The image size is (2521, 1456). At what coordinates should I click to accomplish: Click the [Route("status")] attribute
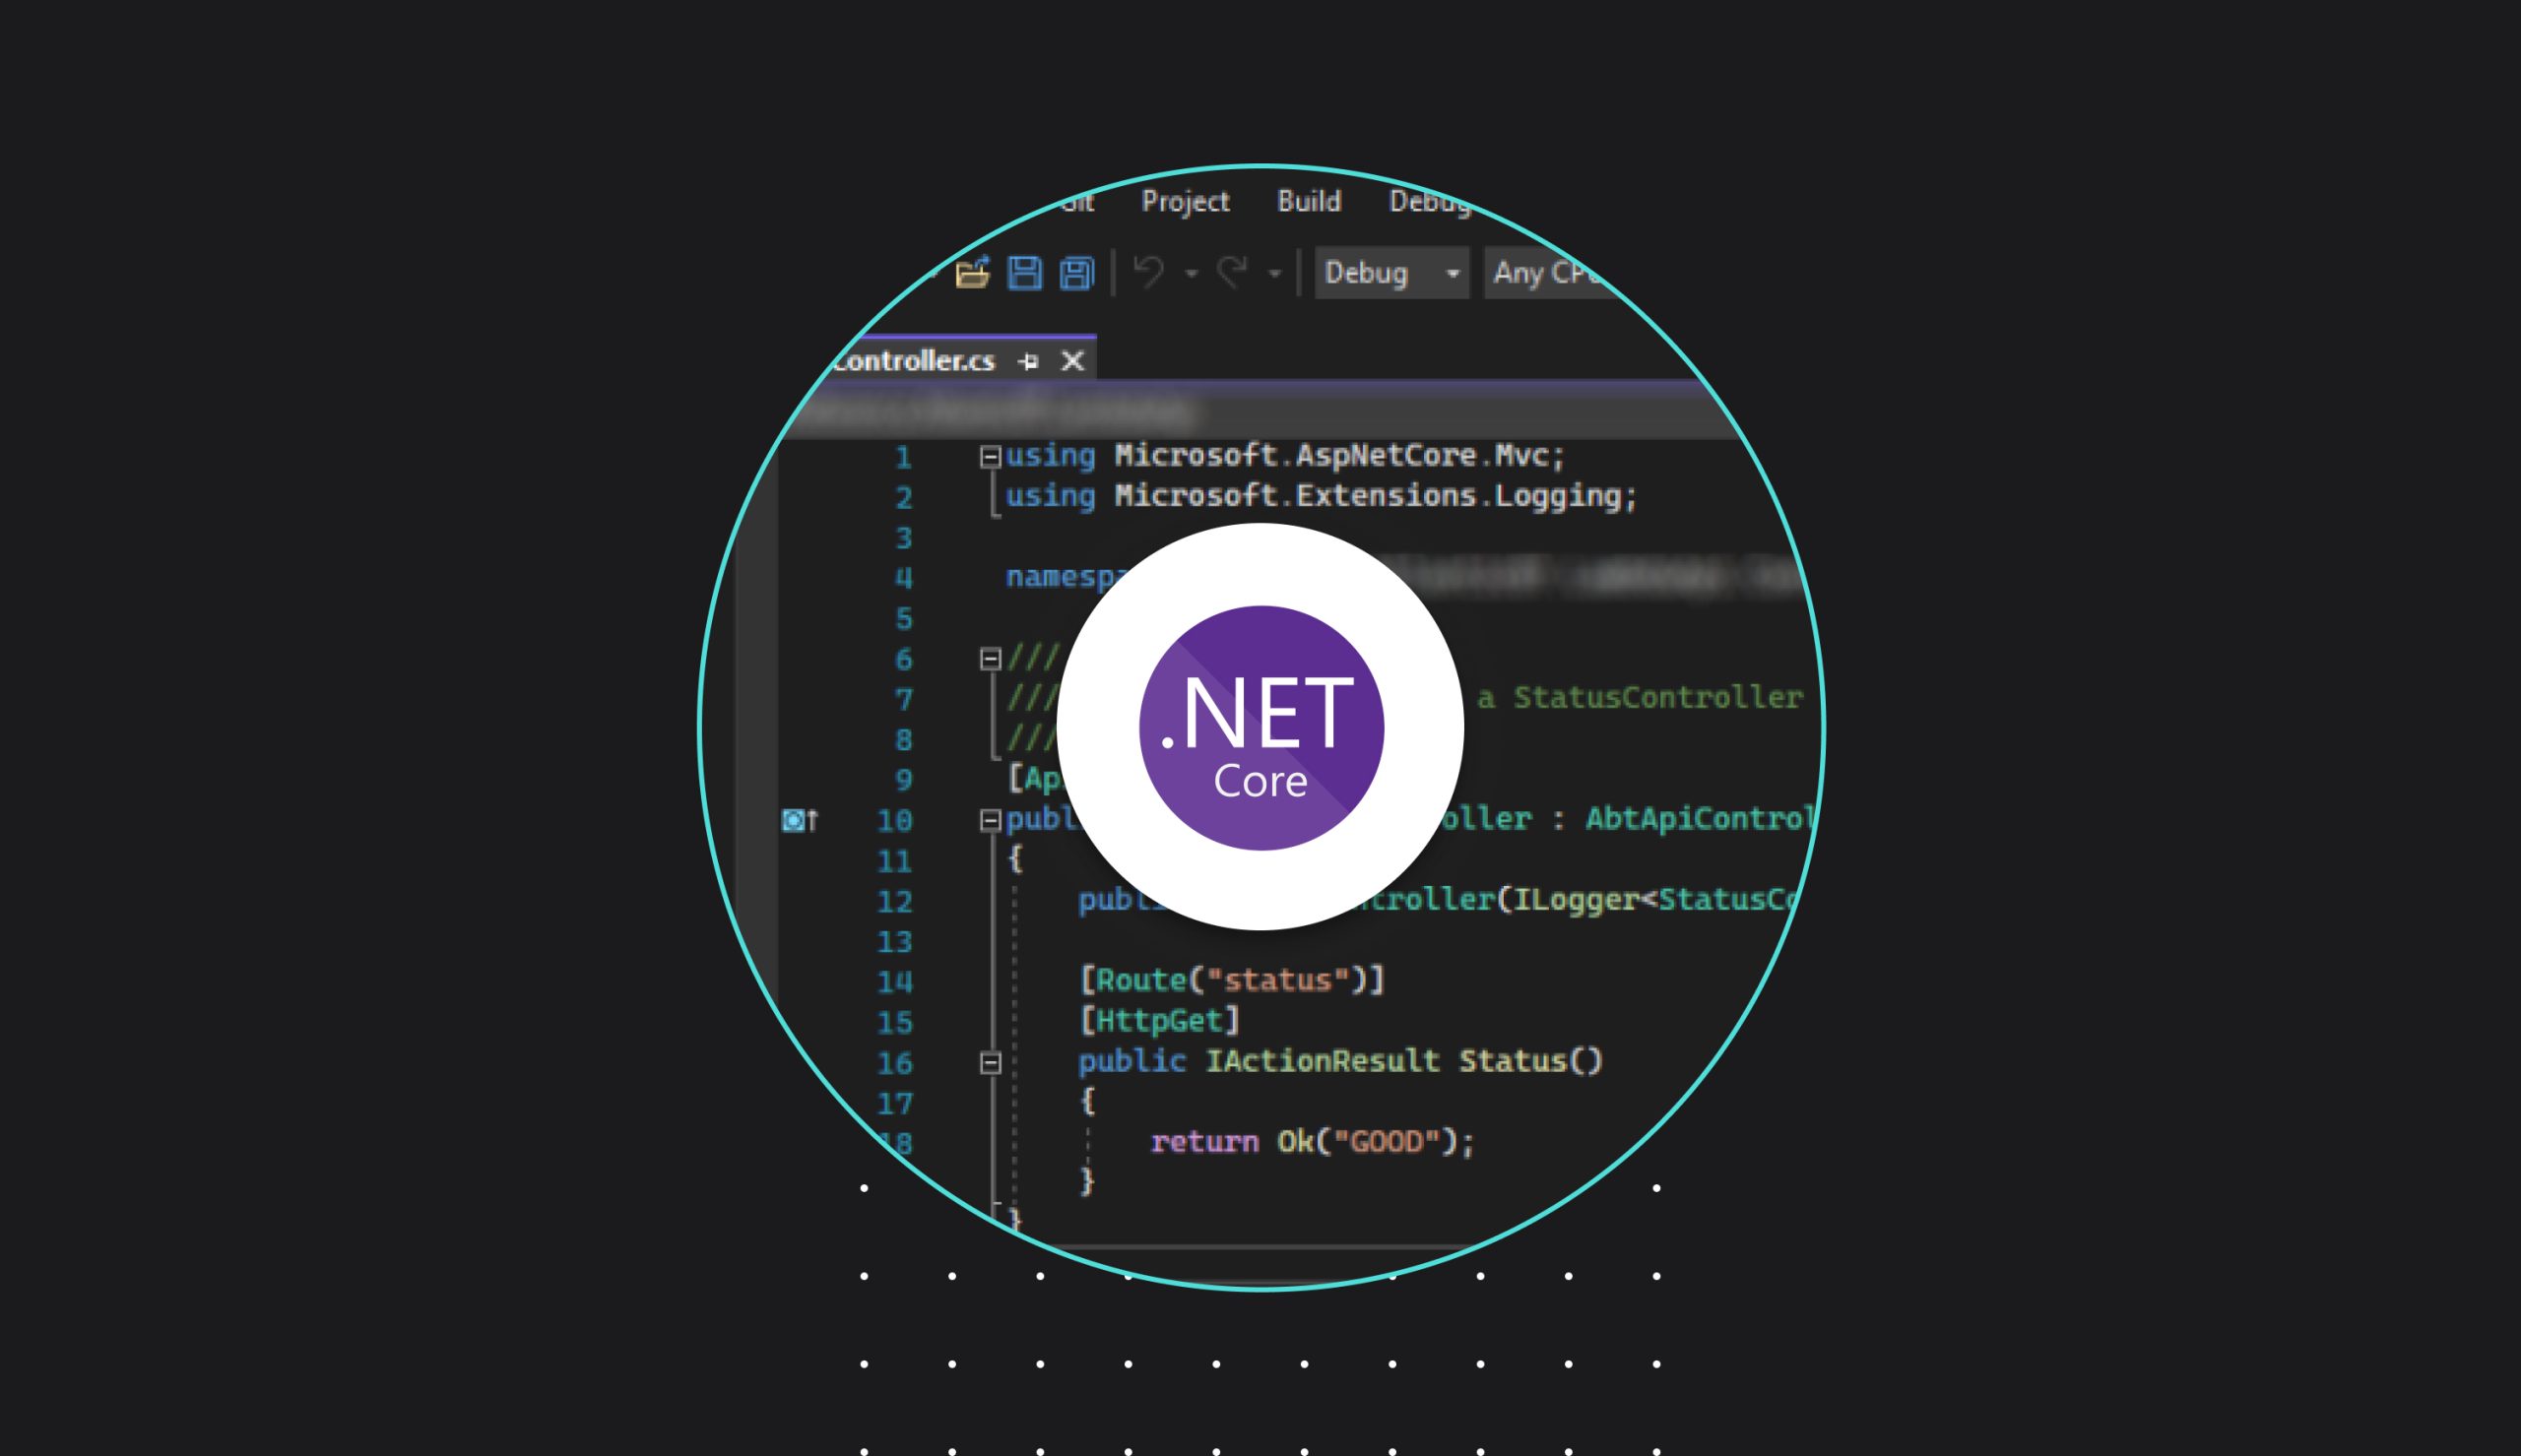[x=1232, y=980]
